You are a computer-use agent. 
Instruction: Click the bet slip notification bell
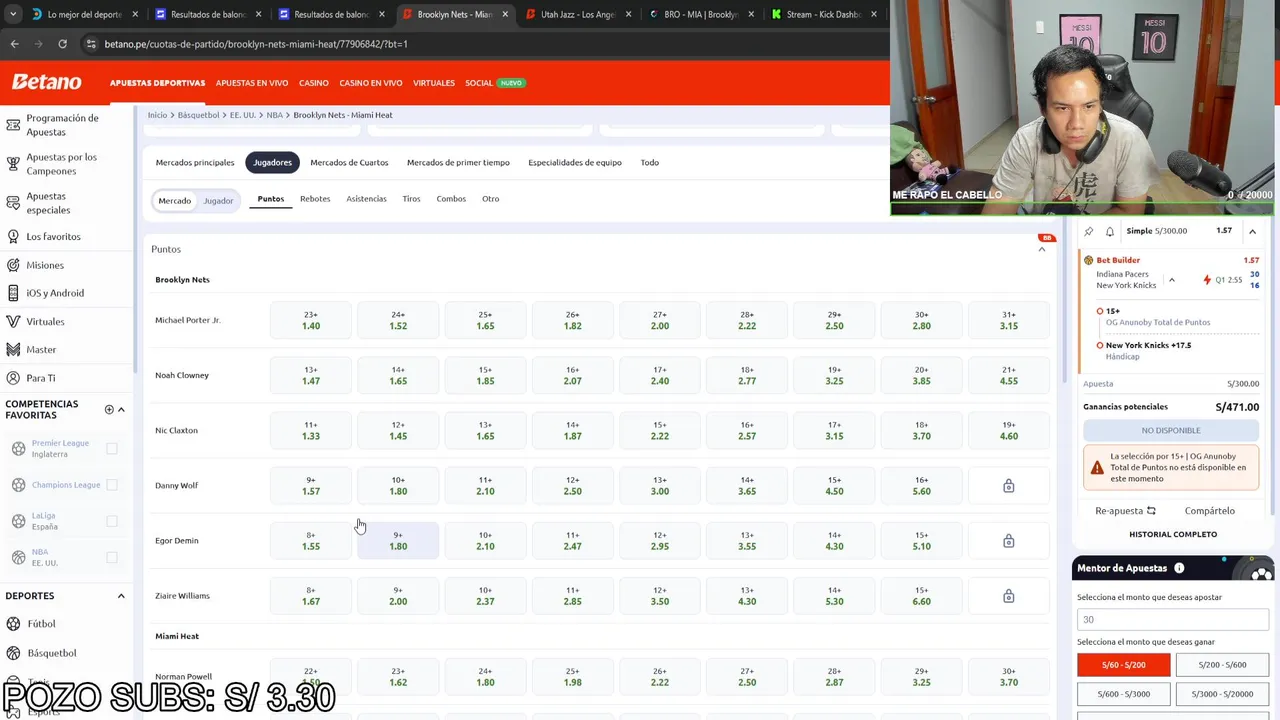point(1110,231)
